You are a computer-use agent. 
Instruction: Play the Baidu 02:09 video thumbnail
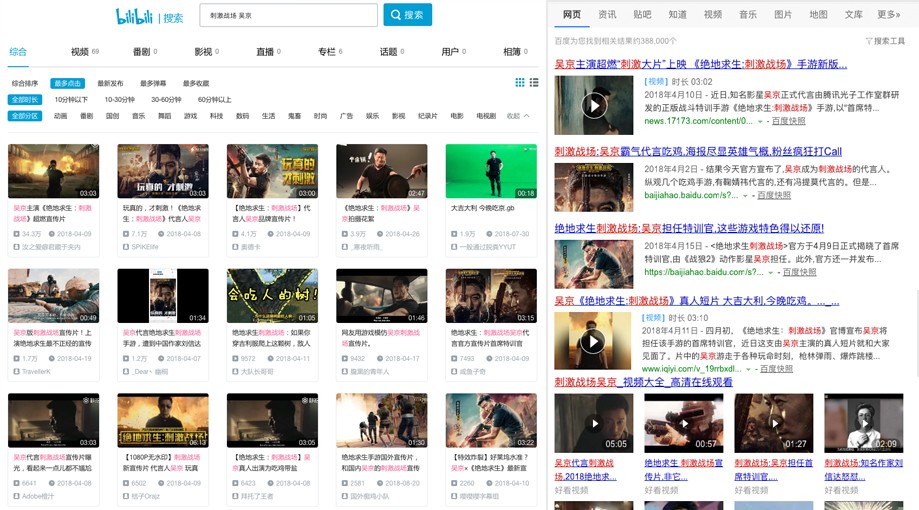[863, 423]
